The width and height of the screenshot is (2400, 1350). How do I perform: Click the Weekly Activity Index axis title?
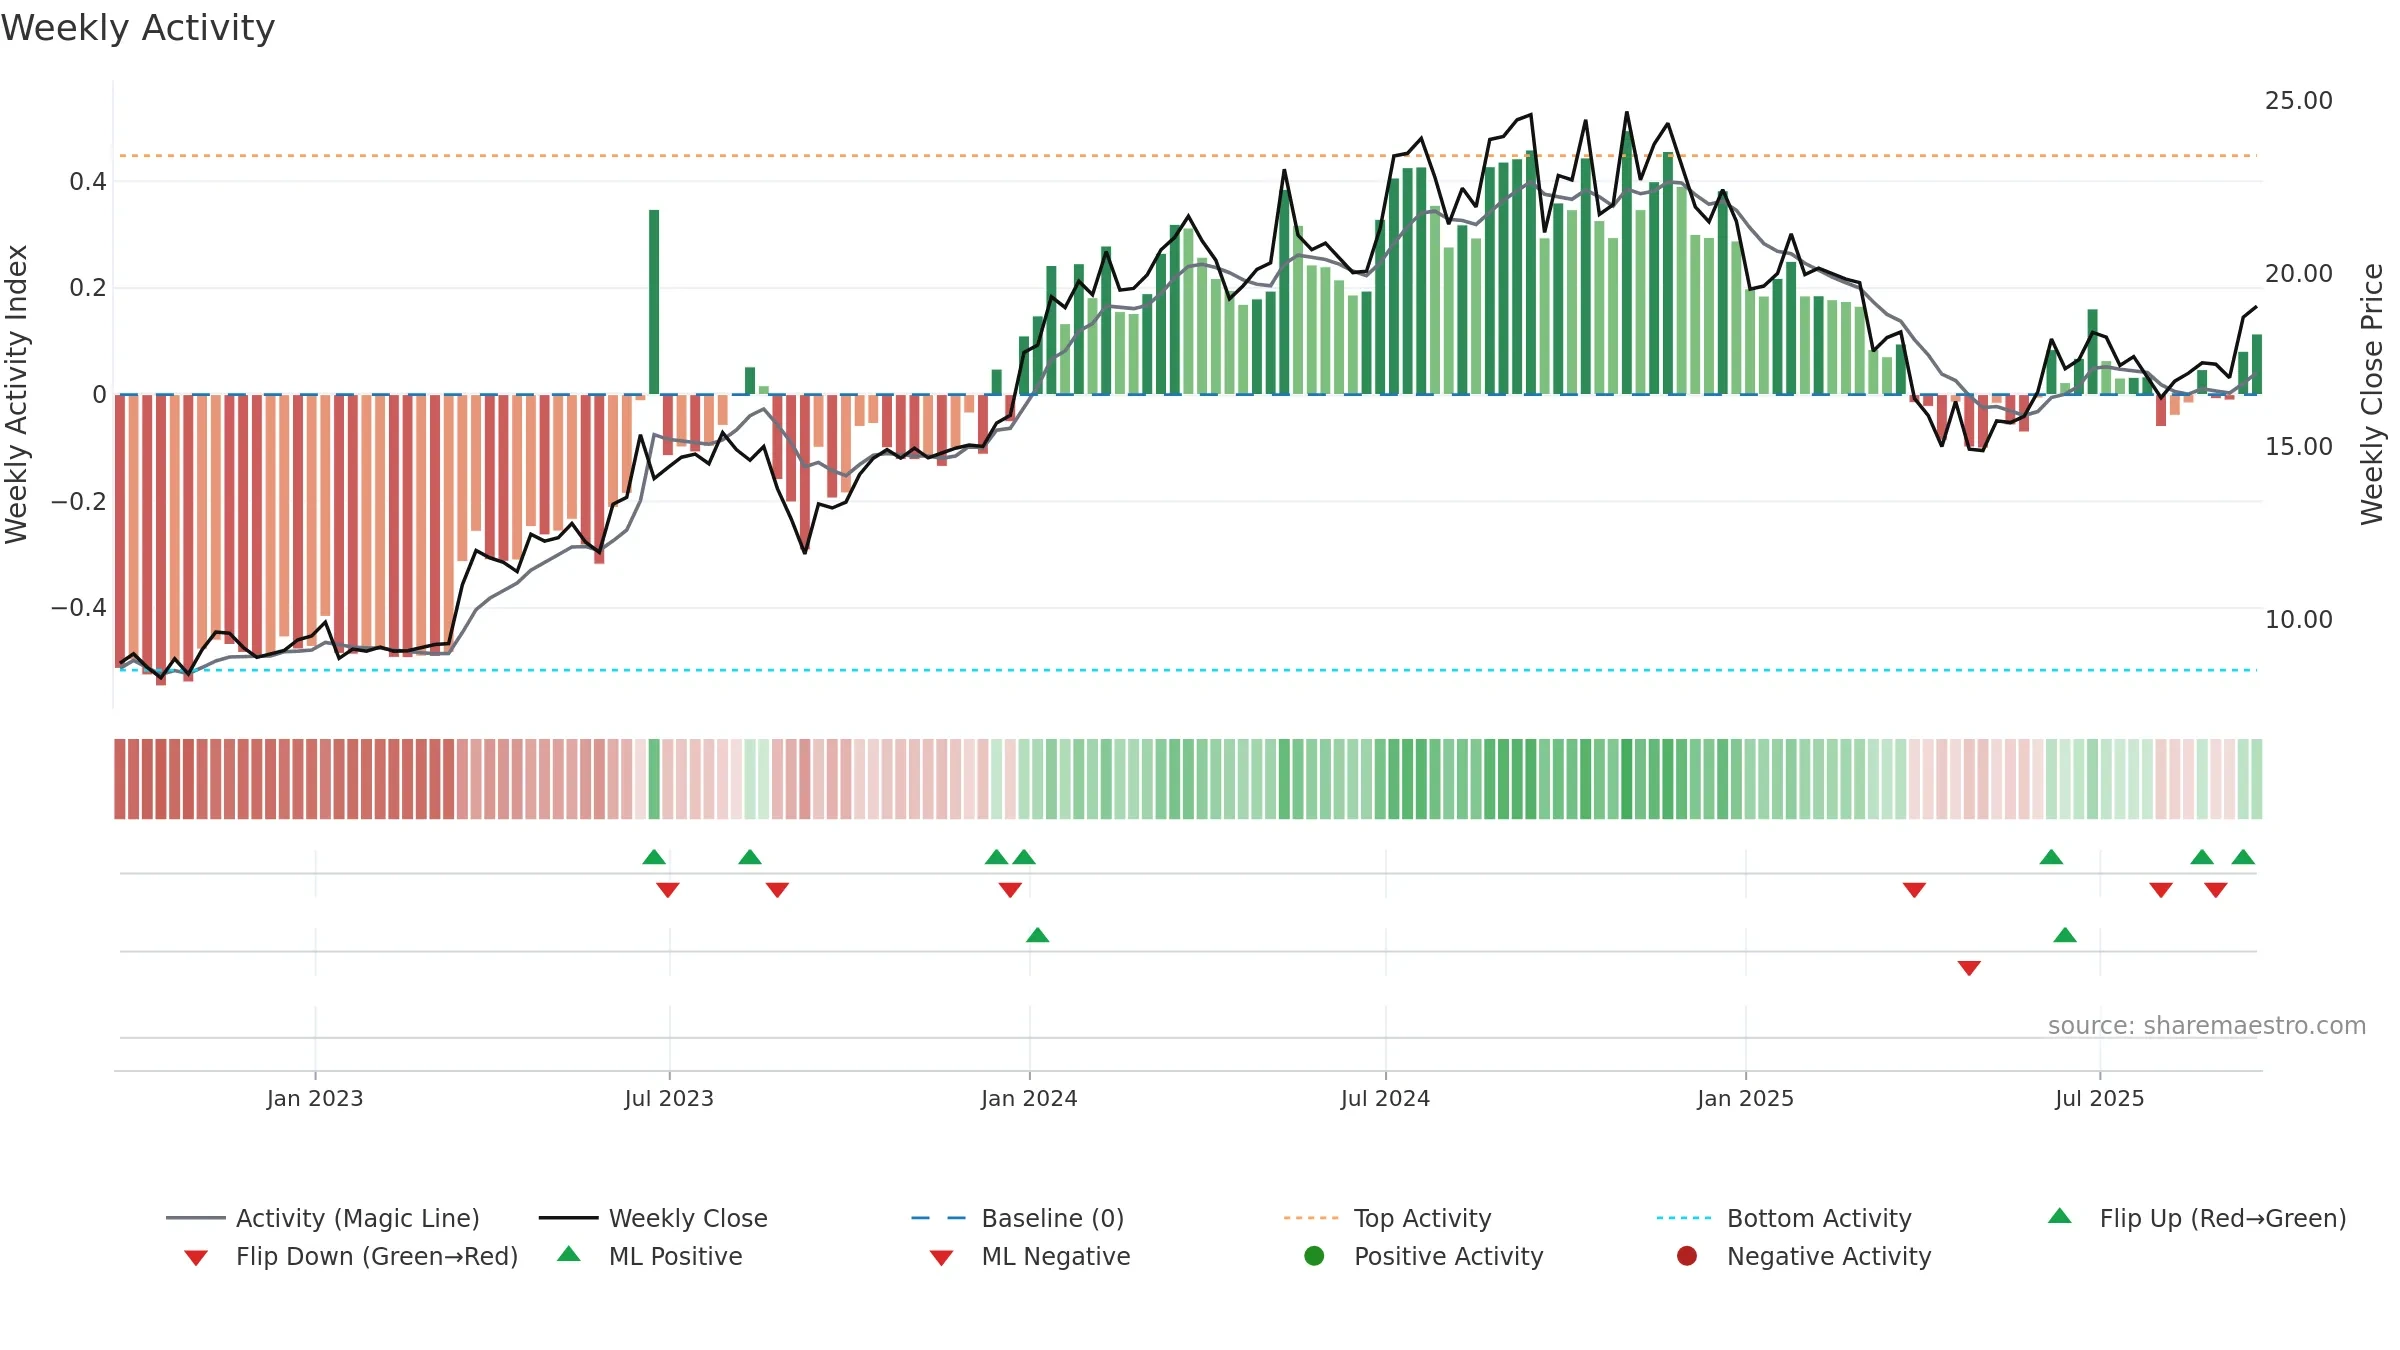pyautogui.click(x=16, y=394)
